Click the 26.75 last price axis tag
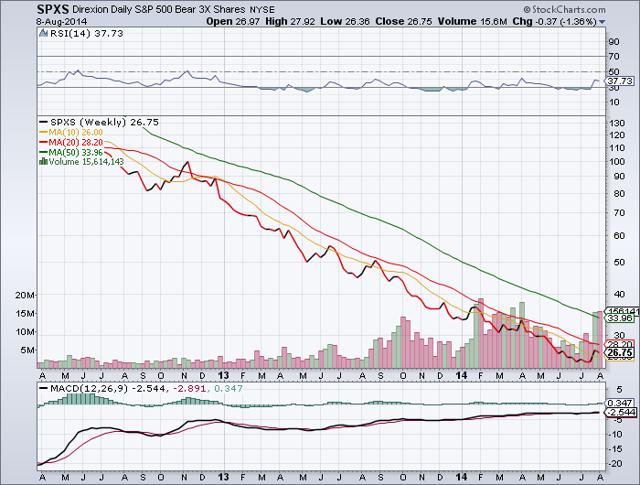 point(620,353)
